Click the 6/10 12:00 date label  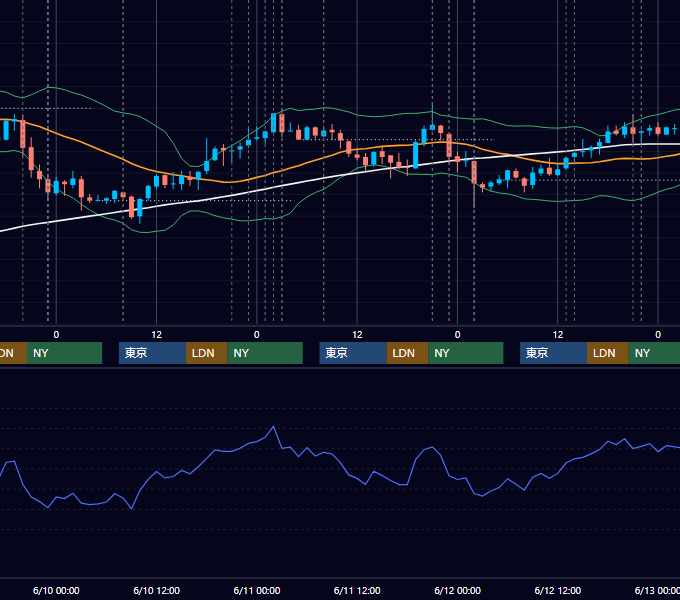[x=157, y=590]
